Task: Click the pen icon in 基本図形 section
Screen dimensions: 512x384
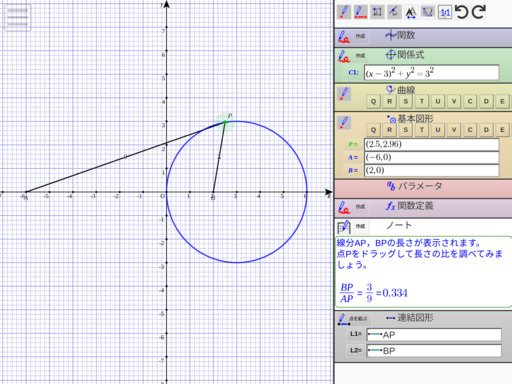Action: [x=344, y=123]
